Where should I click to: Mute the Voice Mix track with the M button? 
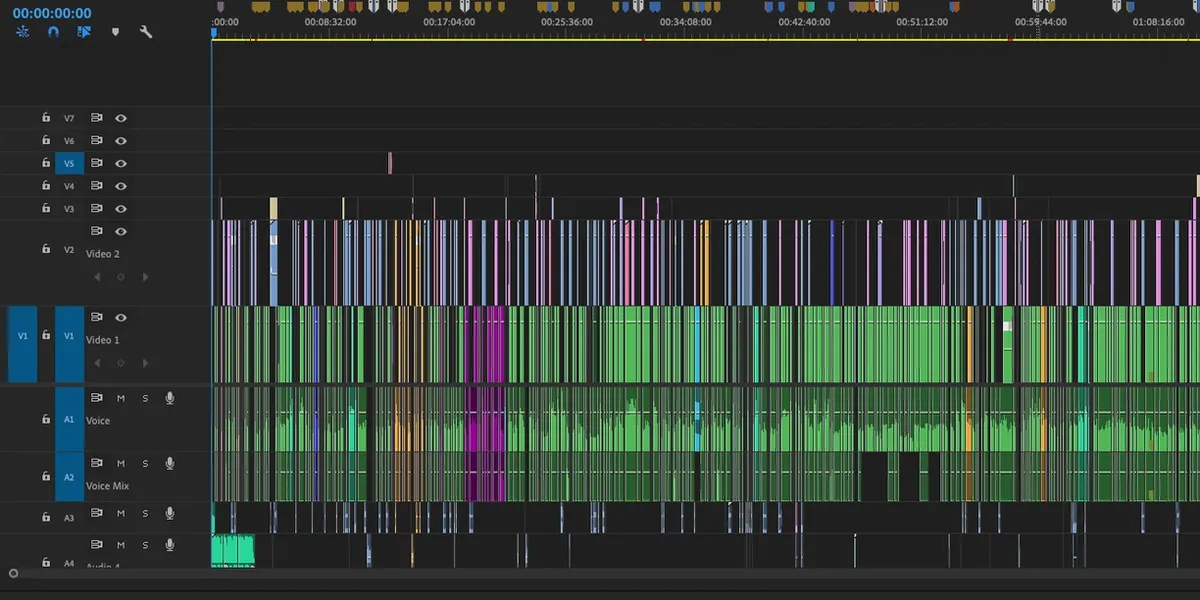[x=119, y=463]
